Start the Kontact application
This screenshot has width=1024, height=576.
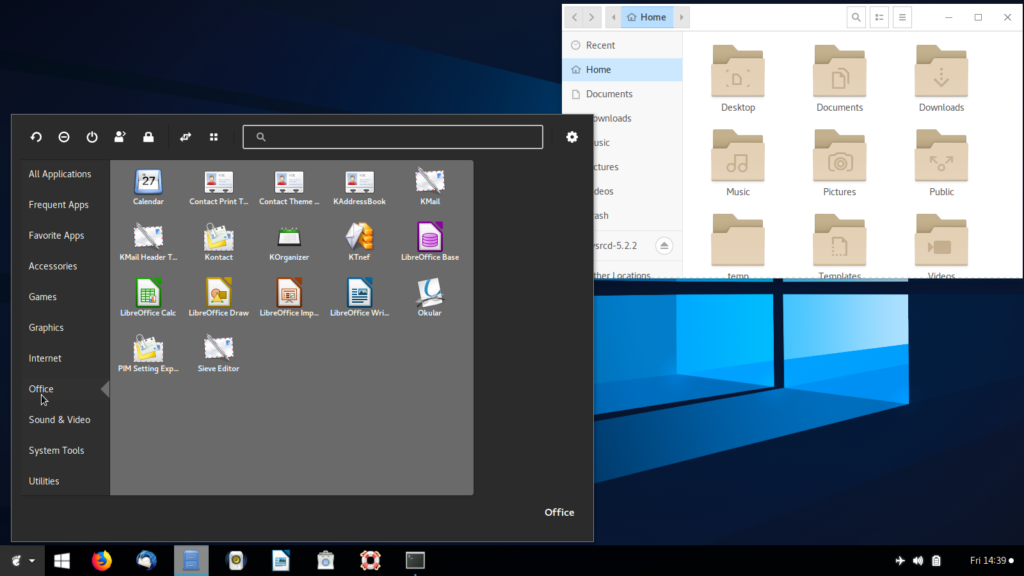(219, 243)
